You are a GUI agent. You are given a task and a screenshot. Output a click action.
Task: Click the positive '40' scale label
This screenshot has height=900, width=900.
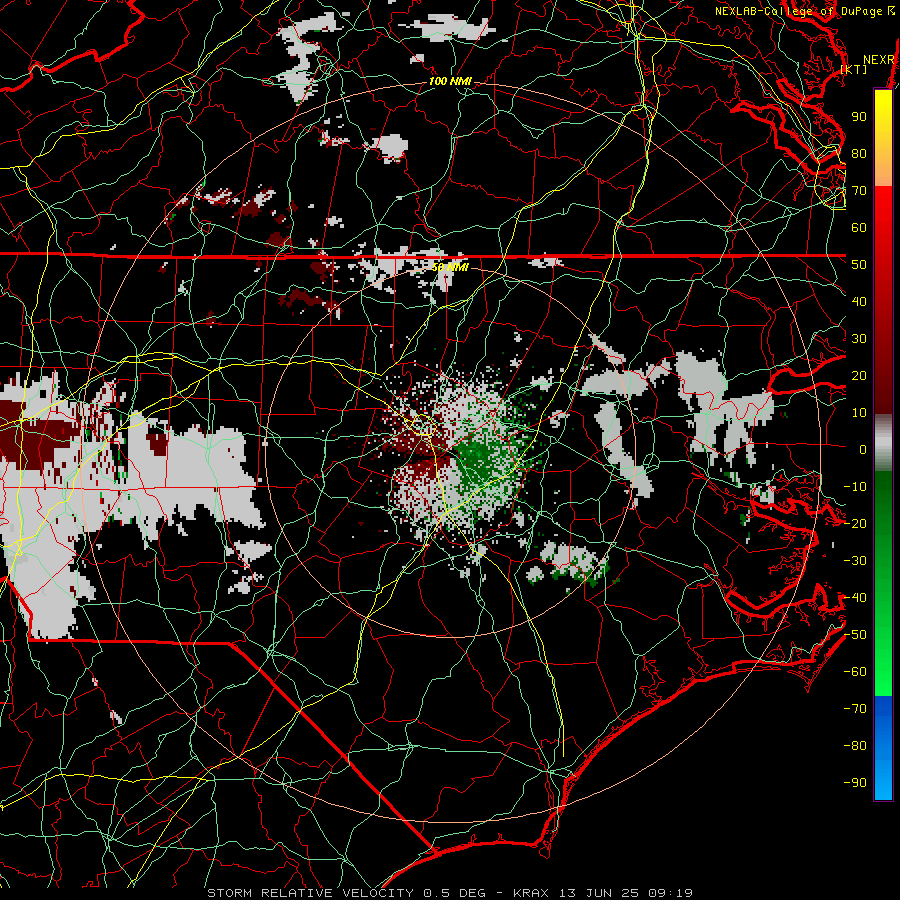[x=859, y=302]
